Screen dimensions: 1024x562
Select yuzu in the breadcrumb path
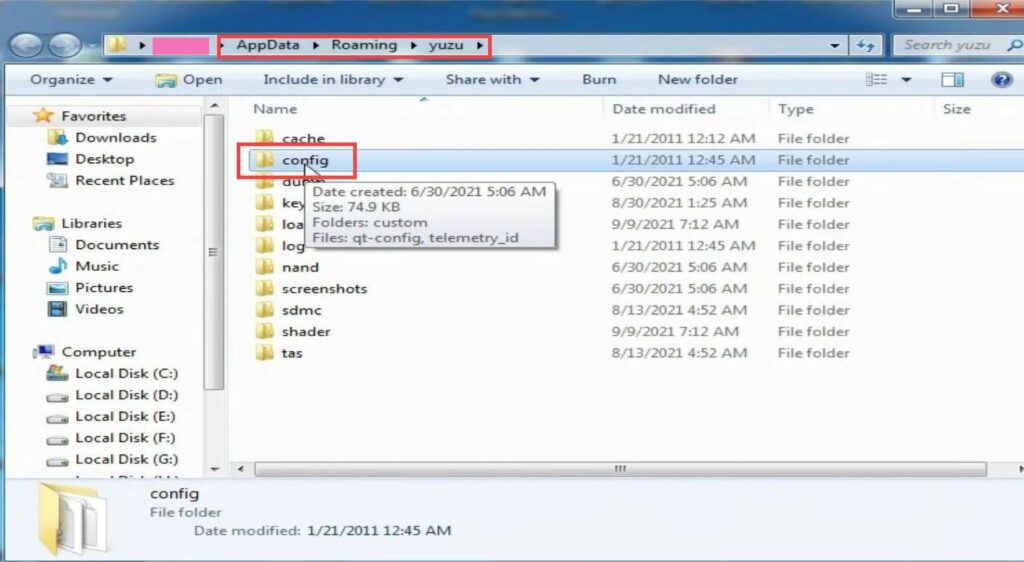(445, 45)
